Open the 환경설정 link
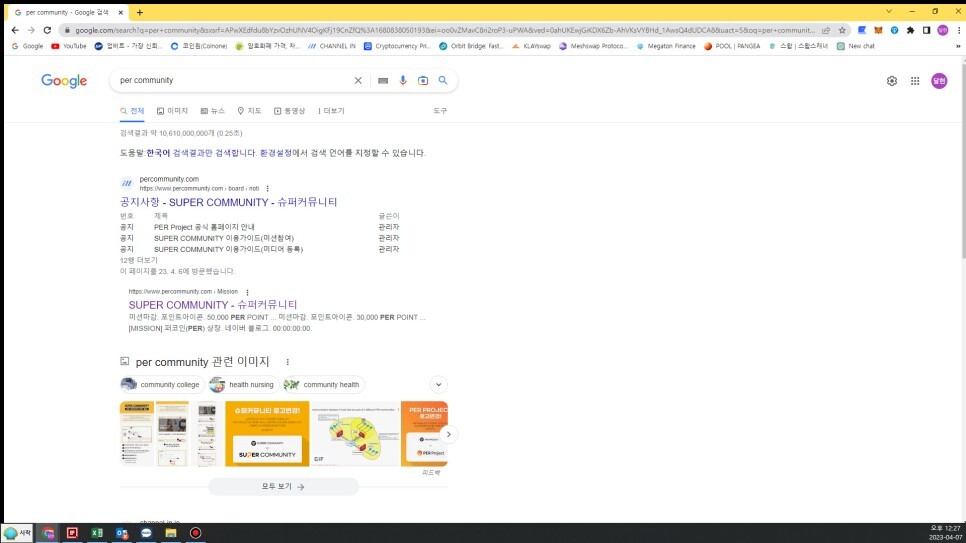 tap(275, 153)
